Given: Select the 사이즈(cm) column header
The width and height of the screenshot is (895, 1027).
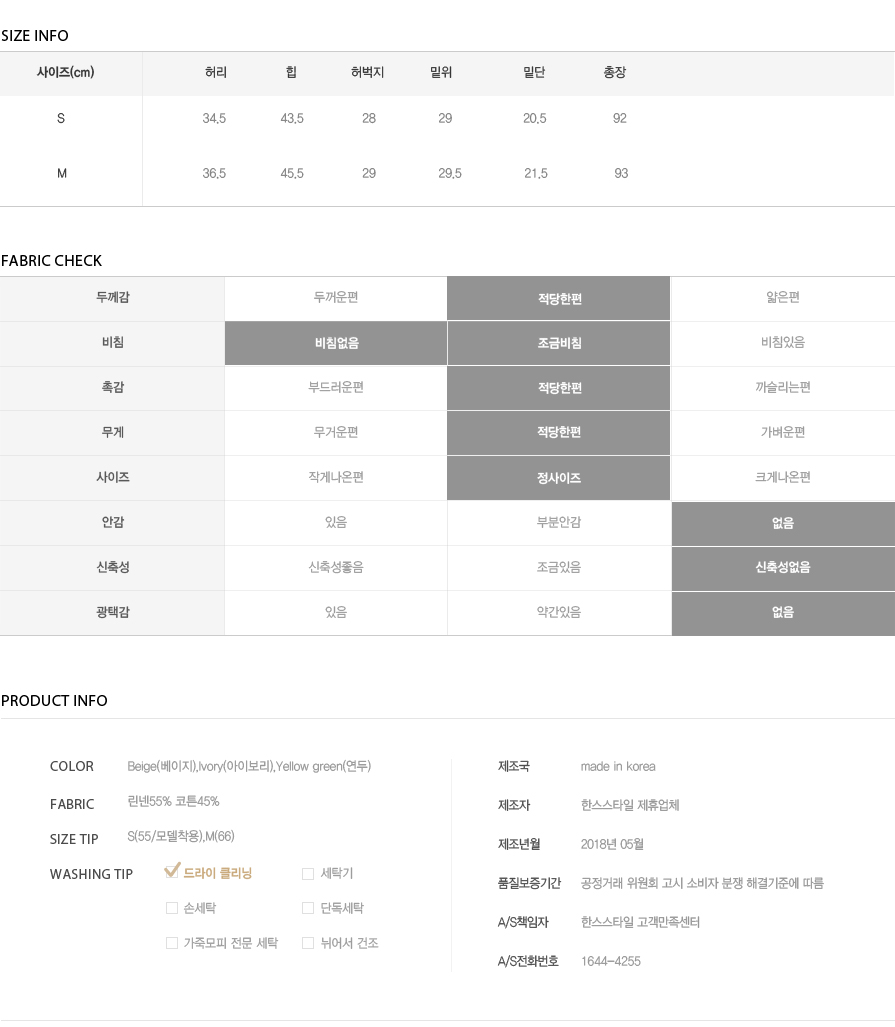Looking at the screenshot, I should [66, 72].
